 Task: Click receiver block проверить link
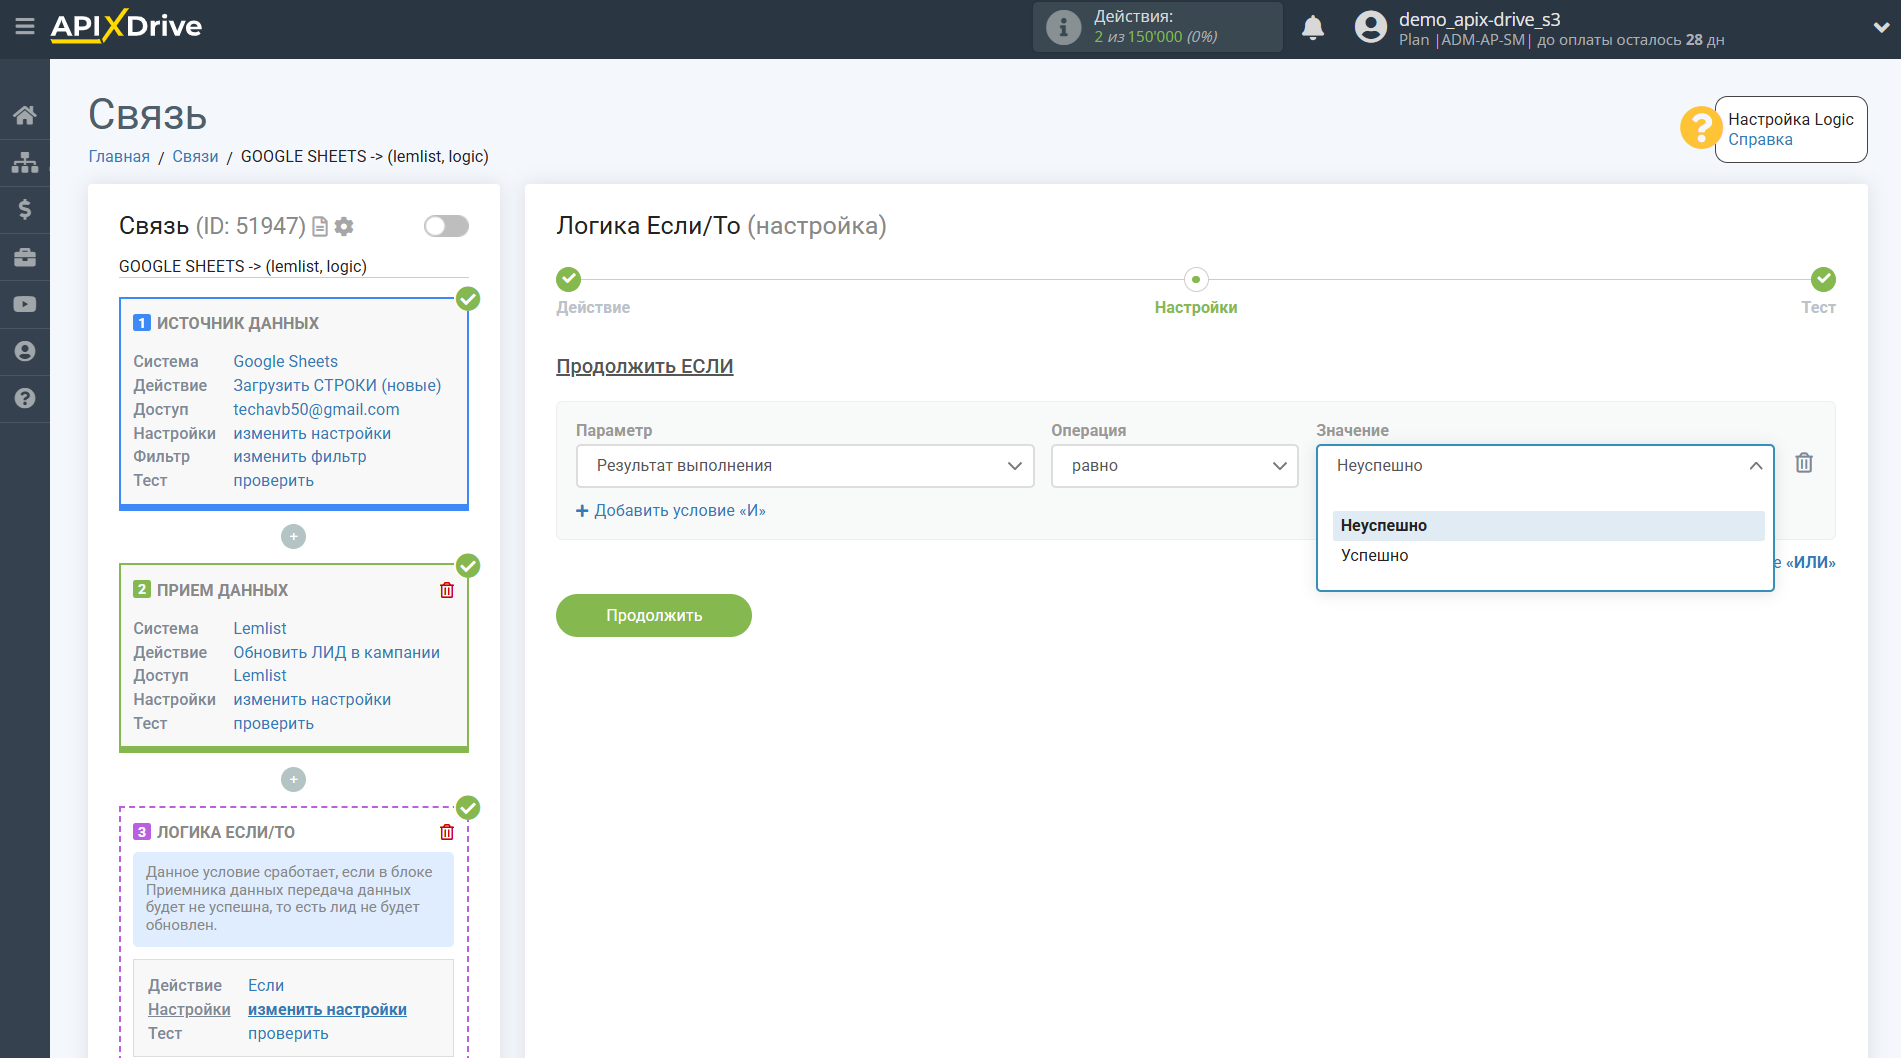(x=273, y=724)
